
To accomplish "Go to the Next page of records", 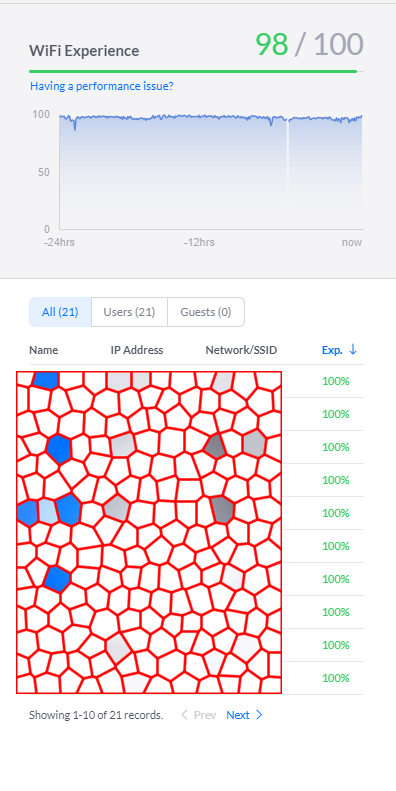I will coord(238,715).
